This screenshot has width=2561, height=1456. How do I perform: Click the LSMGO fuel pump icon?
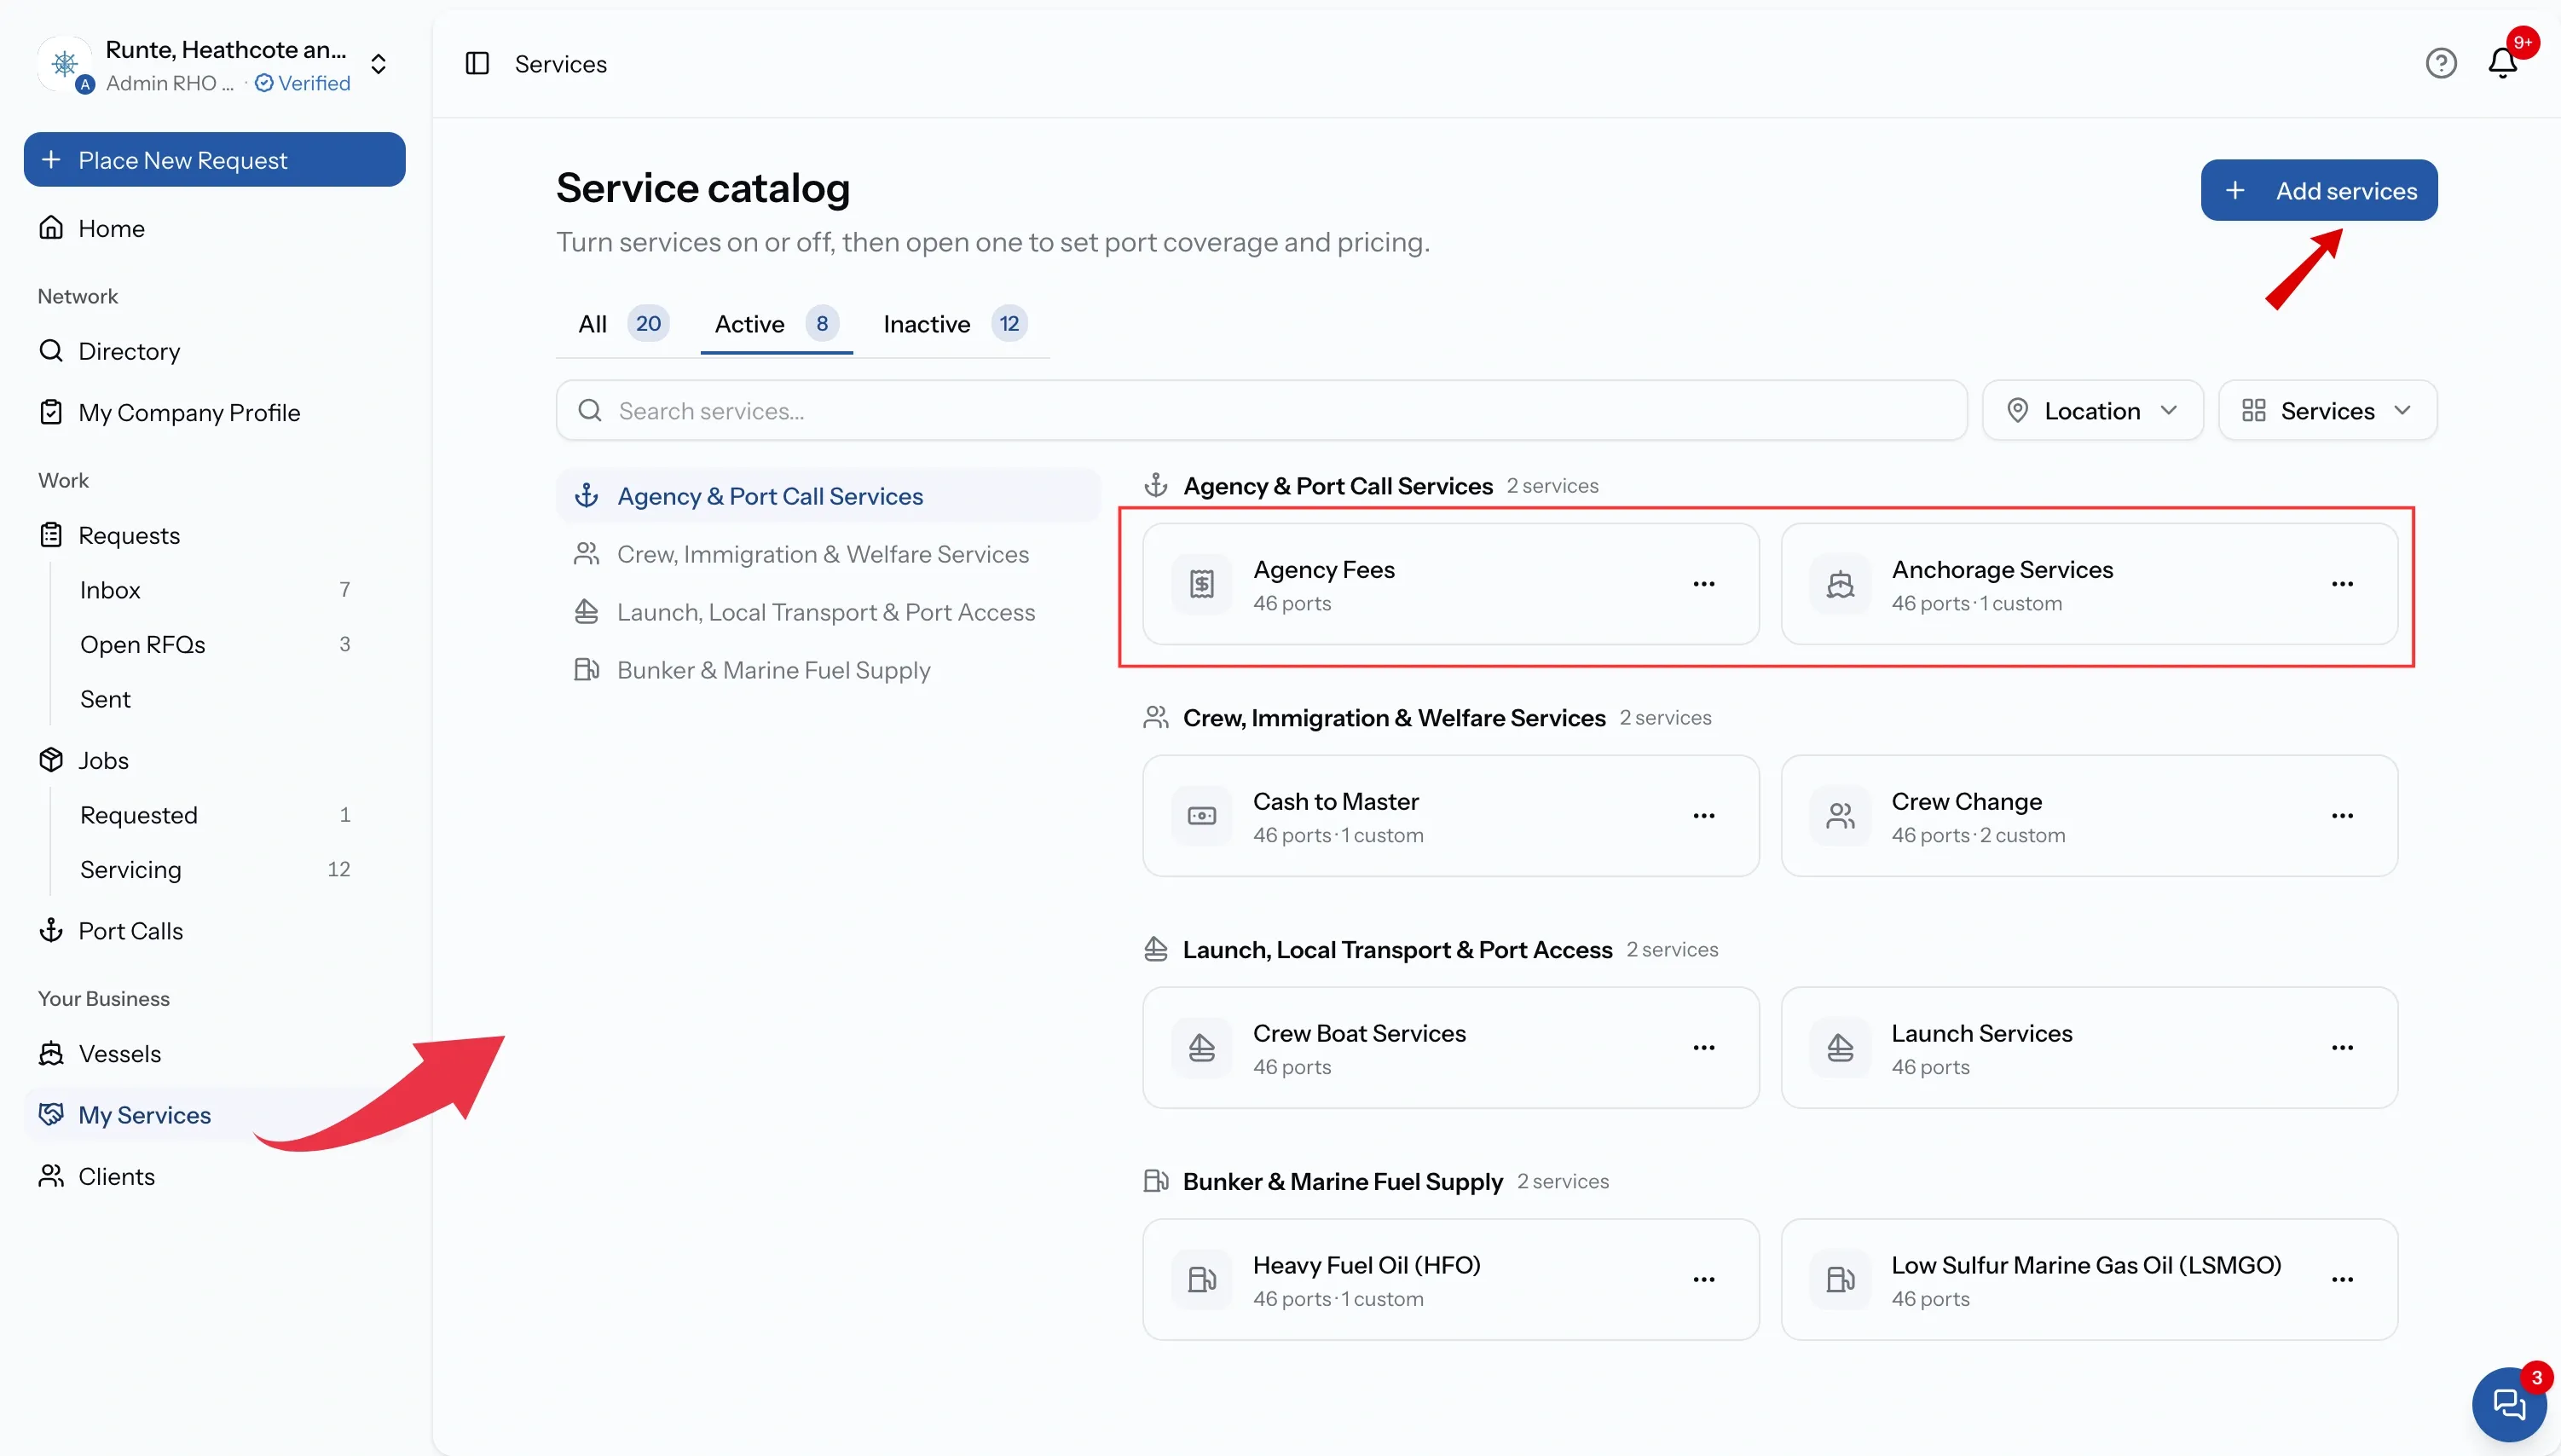coord(1840,1280)
